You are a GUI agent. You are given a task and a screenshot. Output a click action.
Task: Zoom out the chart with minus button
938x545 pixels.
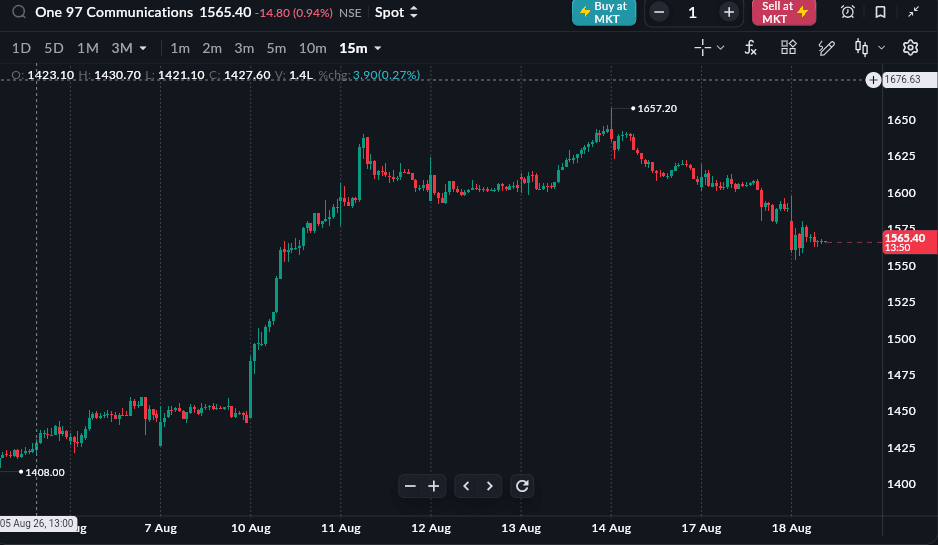410,486
